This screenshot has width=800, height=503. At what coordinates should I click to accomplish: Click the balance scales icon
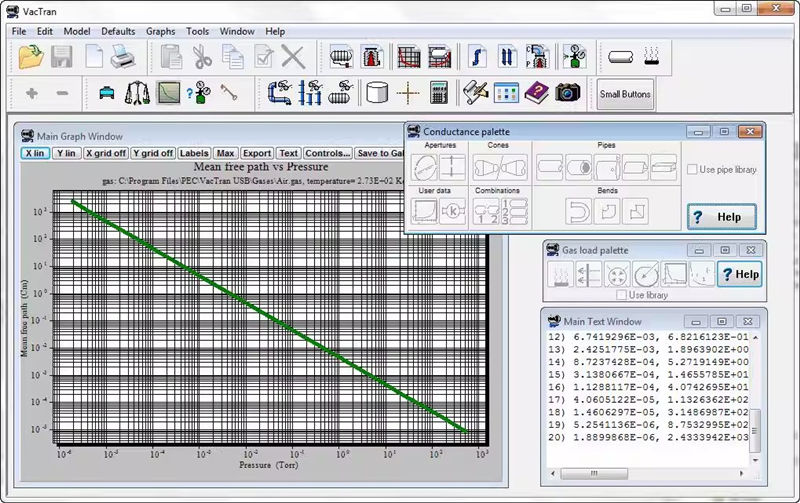point(137,93)
